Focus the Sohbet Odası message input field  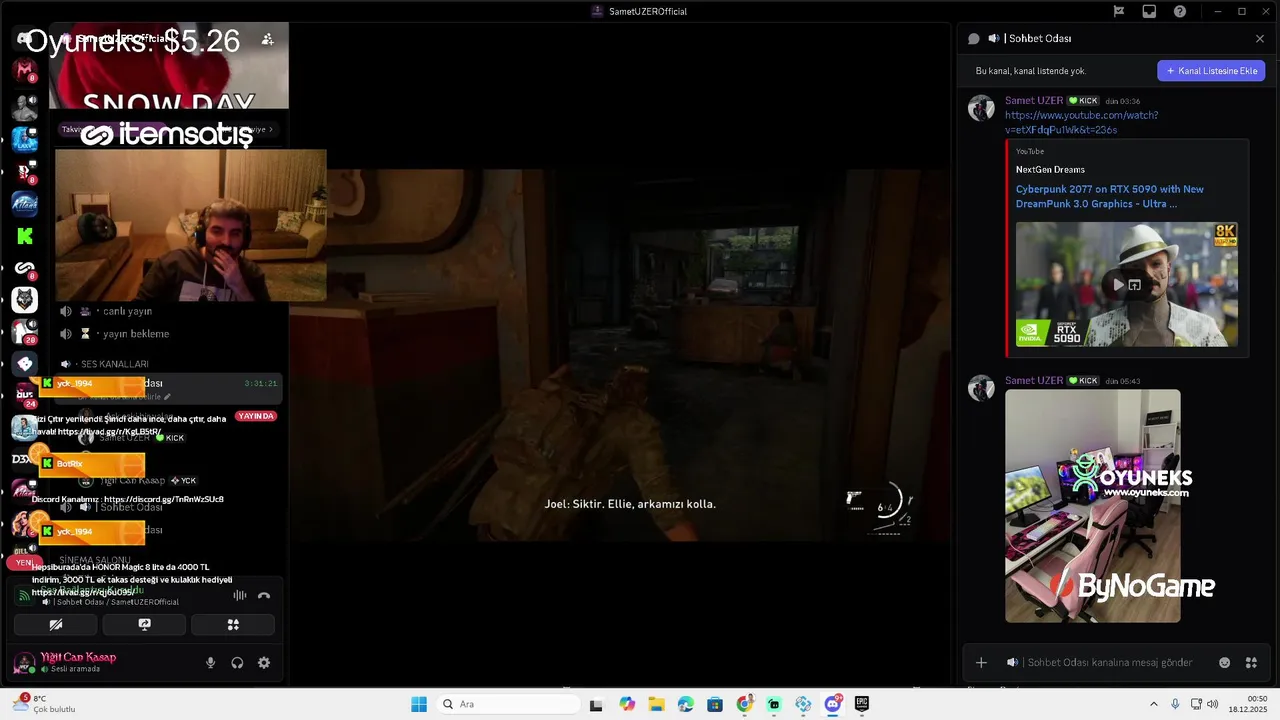click(x=1110, y=662)
